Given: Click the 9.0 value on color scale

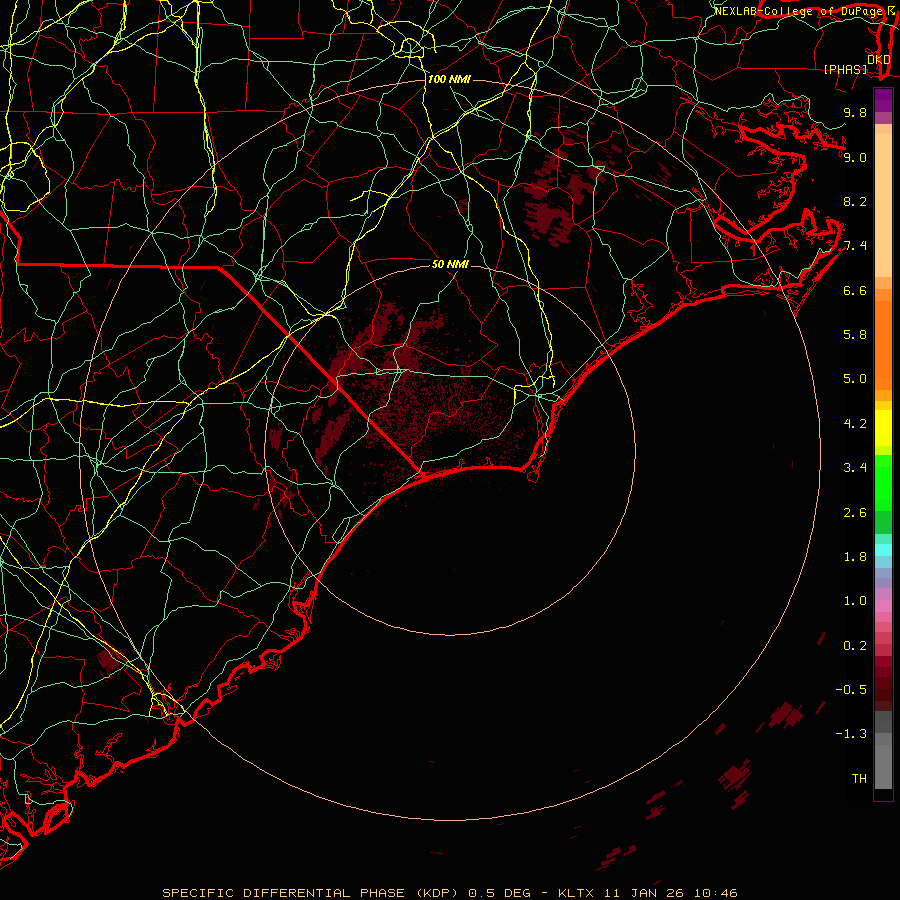Looking at the screenshot, I should (855, 157).
